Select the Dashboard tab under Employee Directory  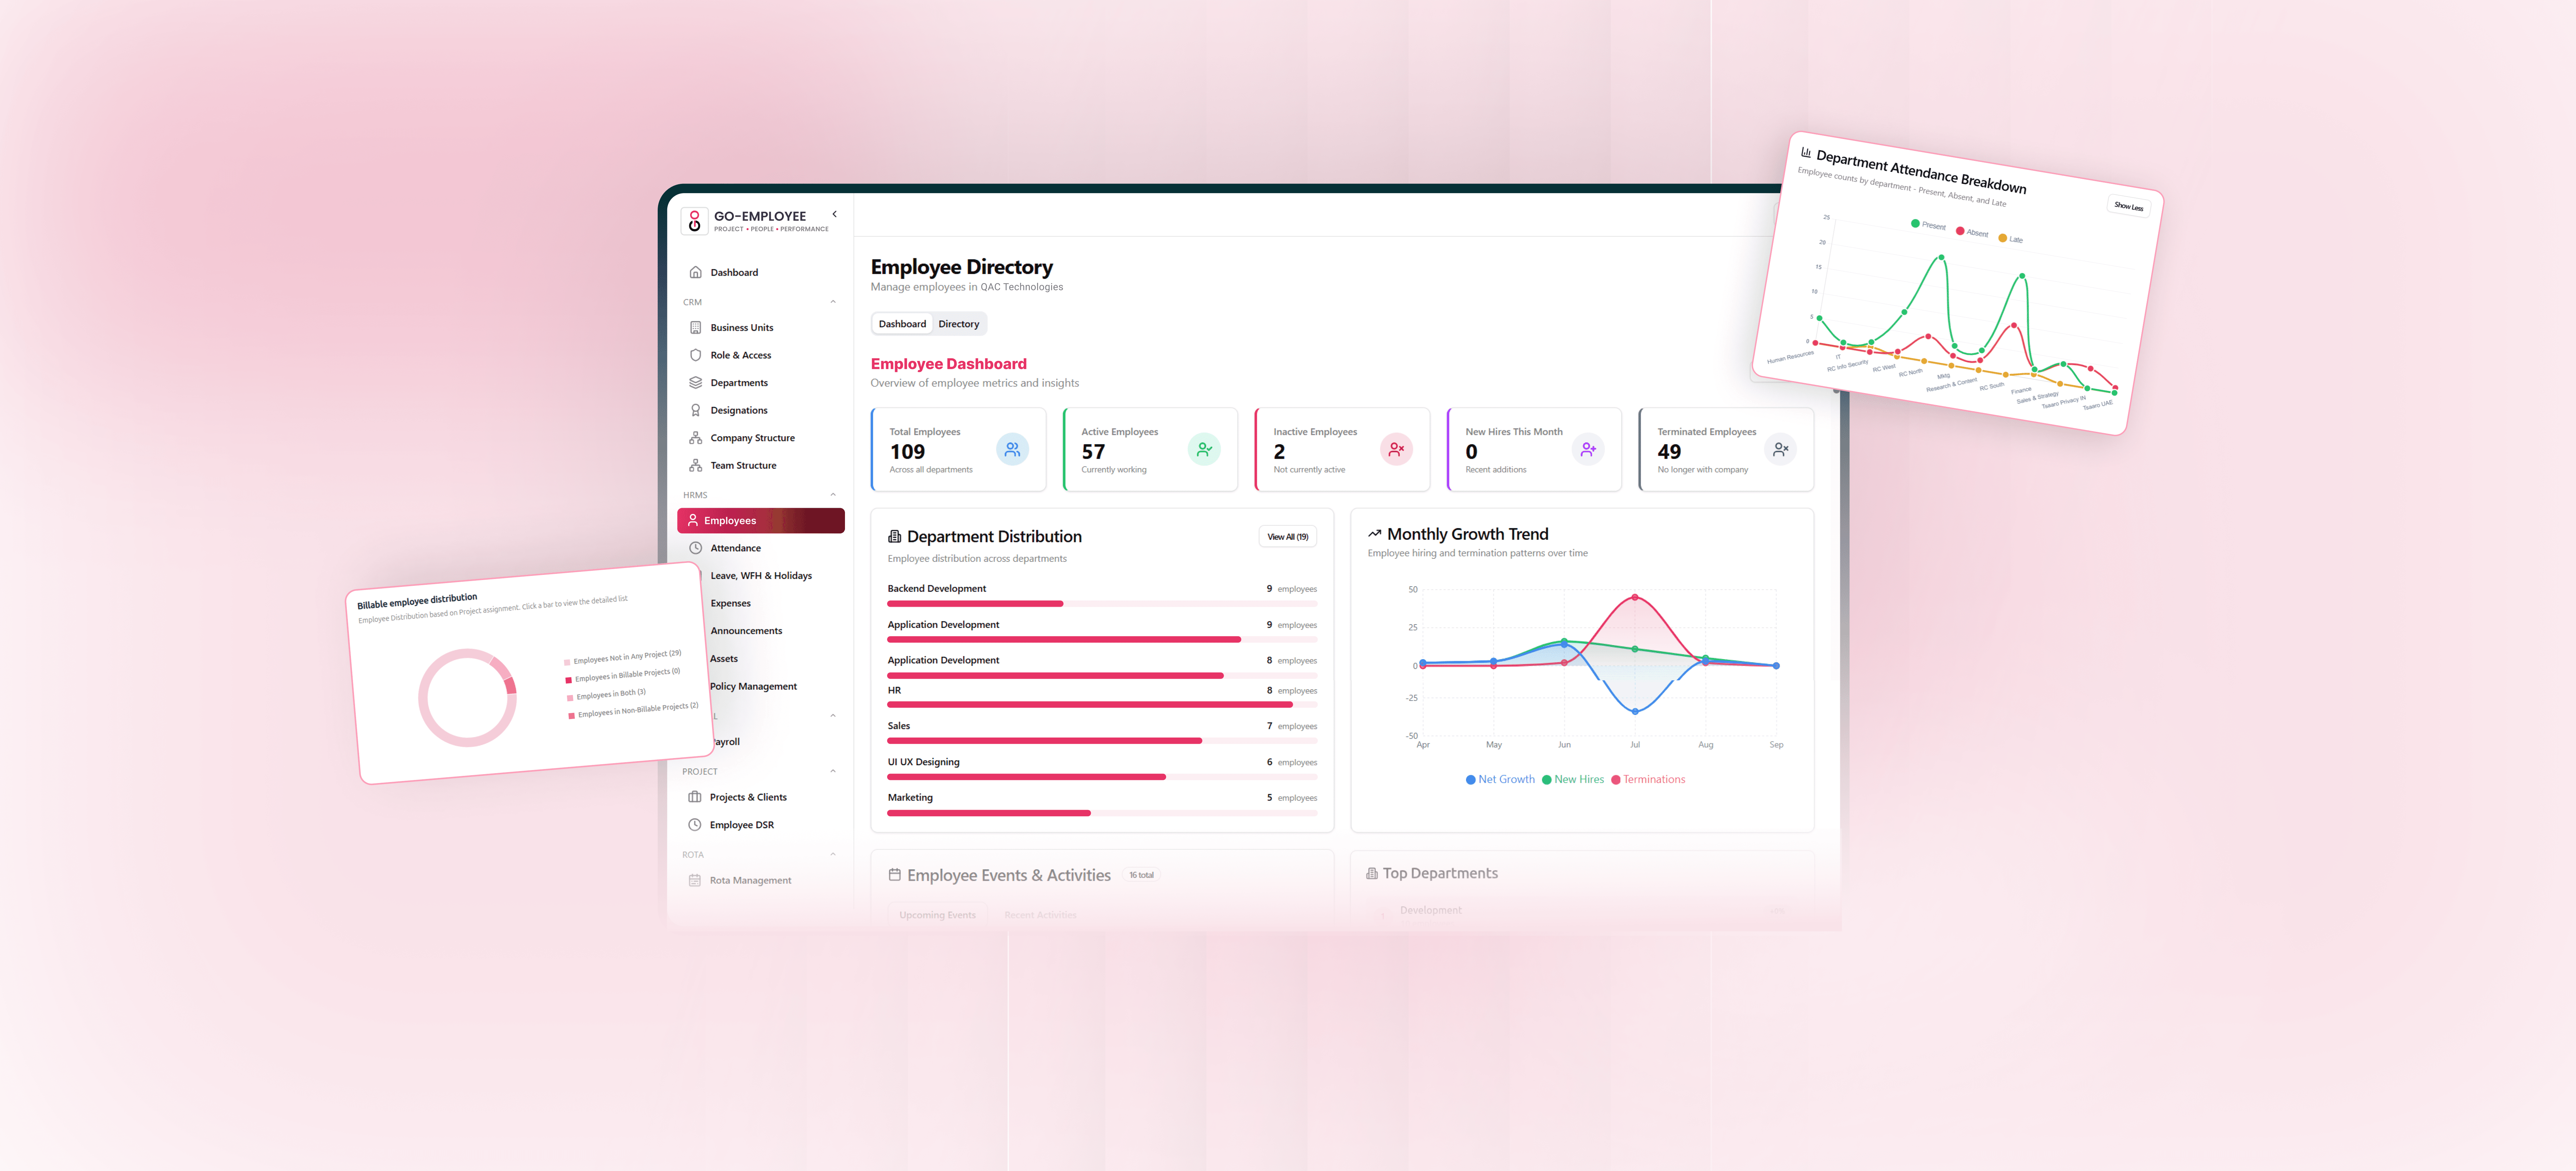click(x=902, y=324)
